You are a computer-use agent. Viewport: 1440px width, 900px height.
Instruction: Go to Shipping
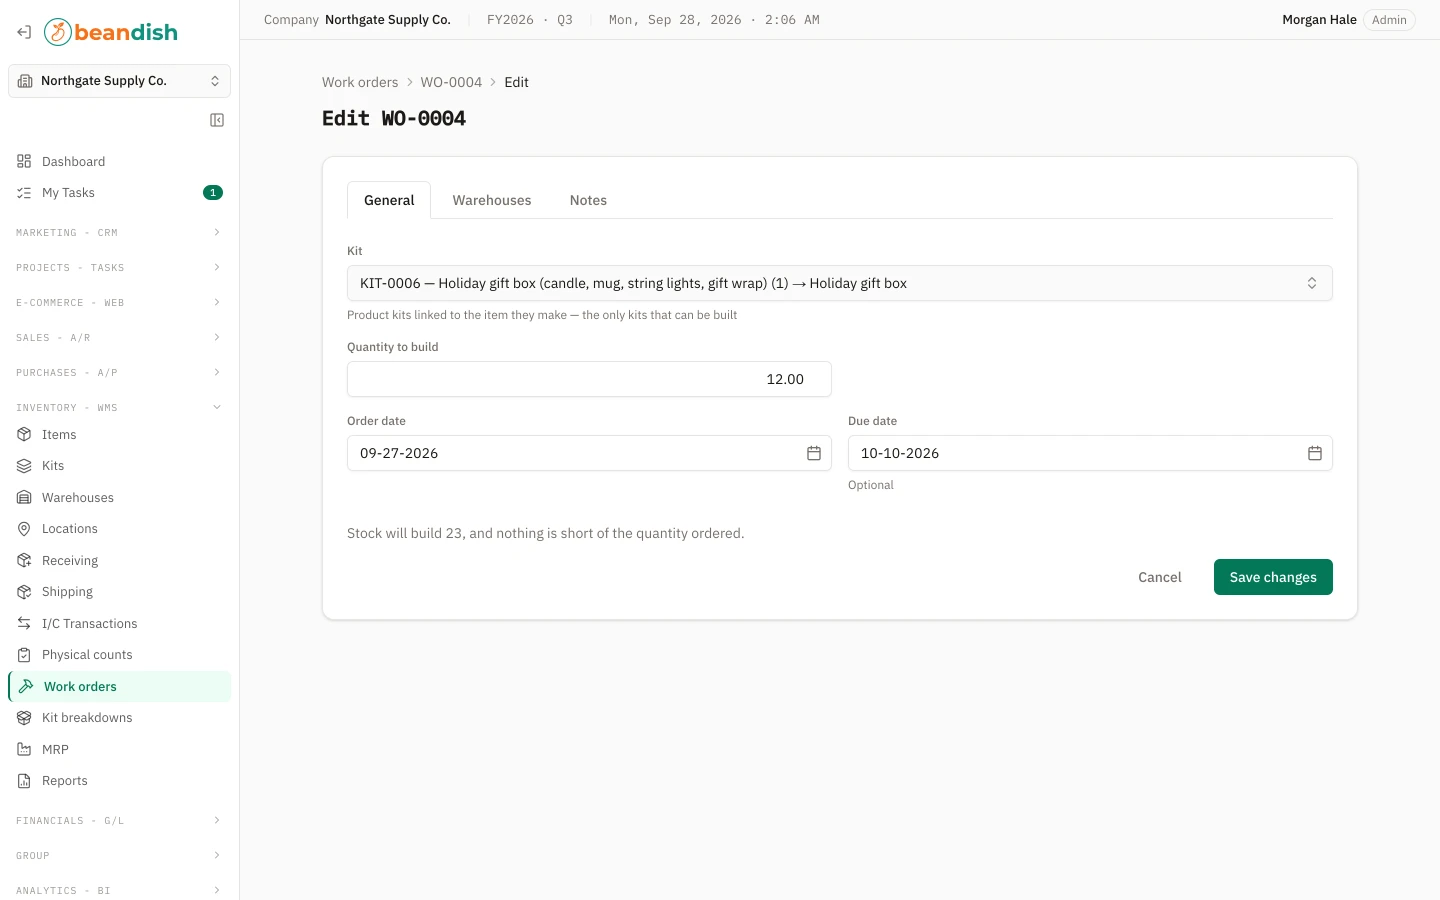tap(119, 592)
